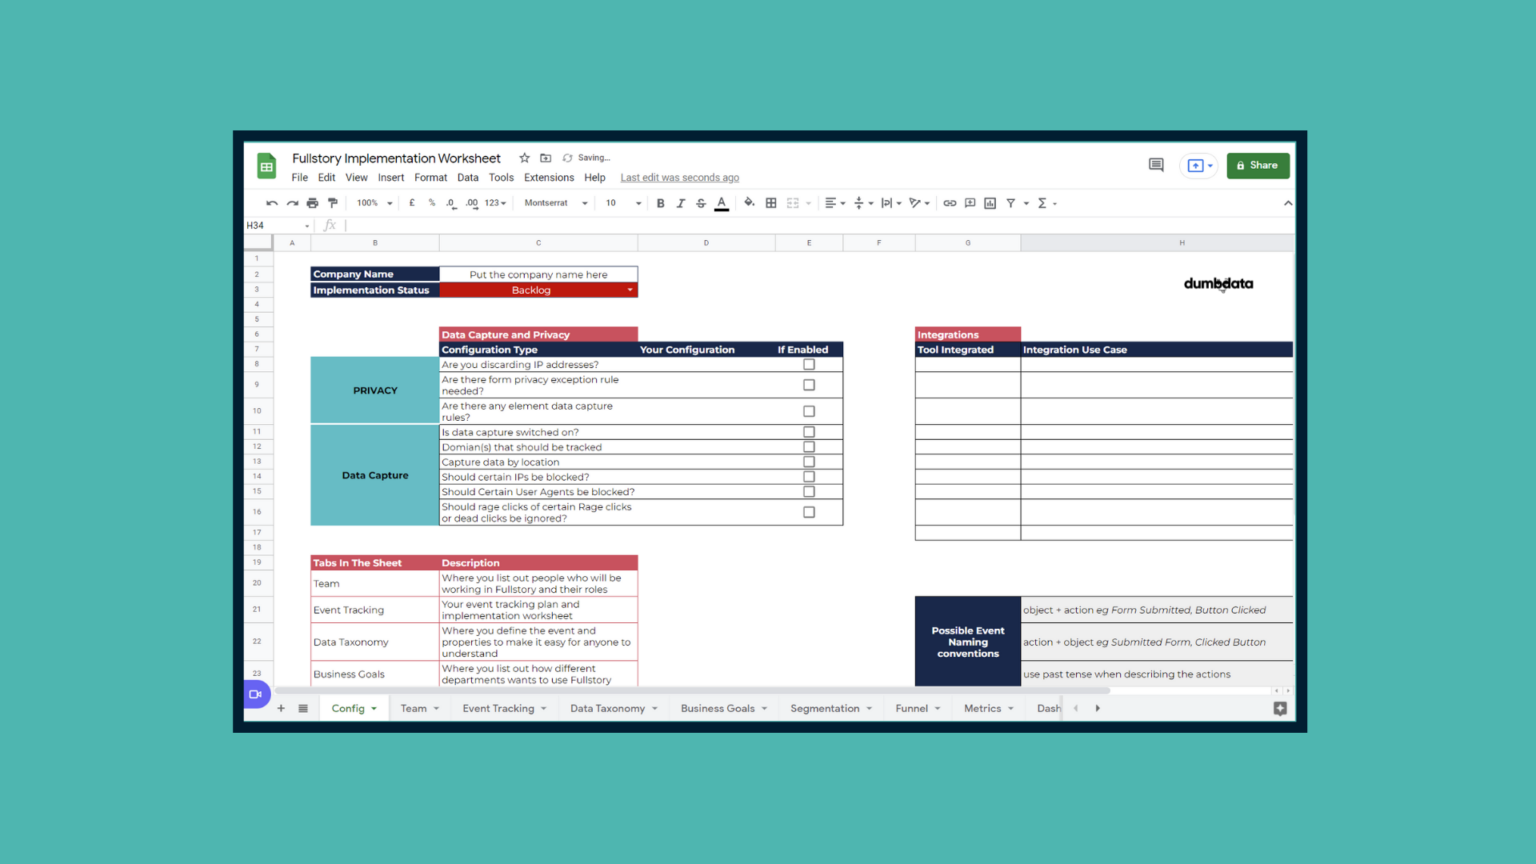
Task: Click the Undo icon
Action: coord(270,202)
